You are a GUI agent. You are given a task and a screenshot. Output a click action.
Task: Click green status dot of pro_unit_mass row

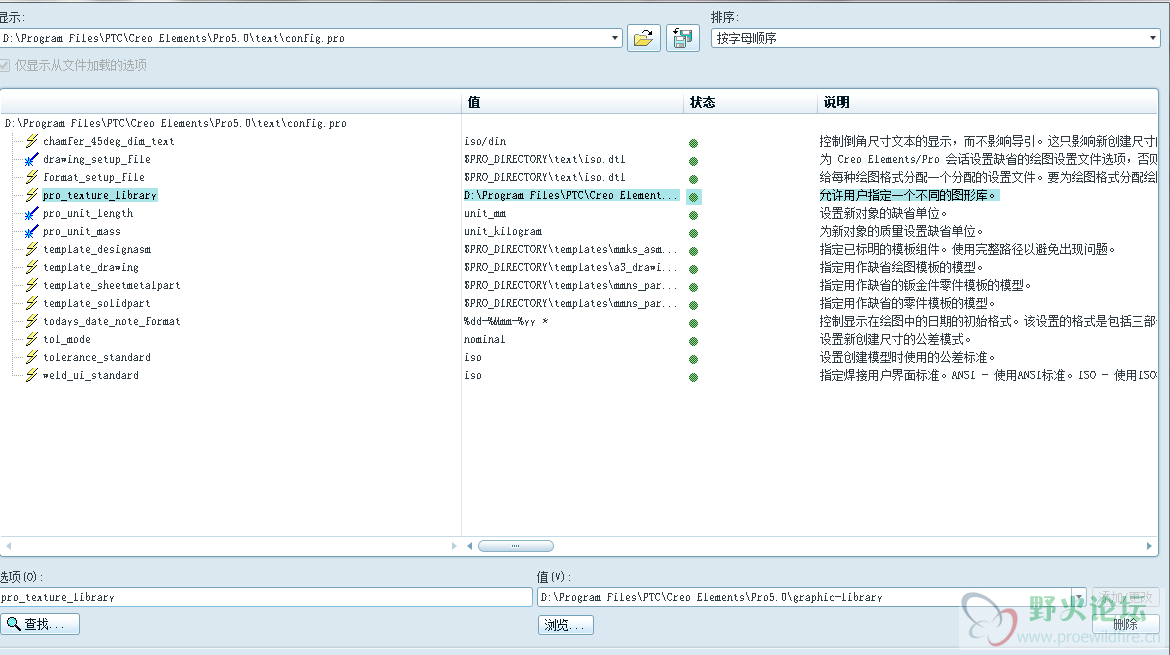click(693, 234)
